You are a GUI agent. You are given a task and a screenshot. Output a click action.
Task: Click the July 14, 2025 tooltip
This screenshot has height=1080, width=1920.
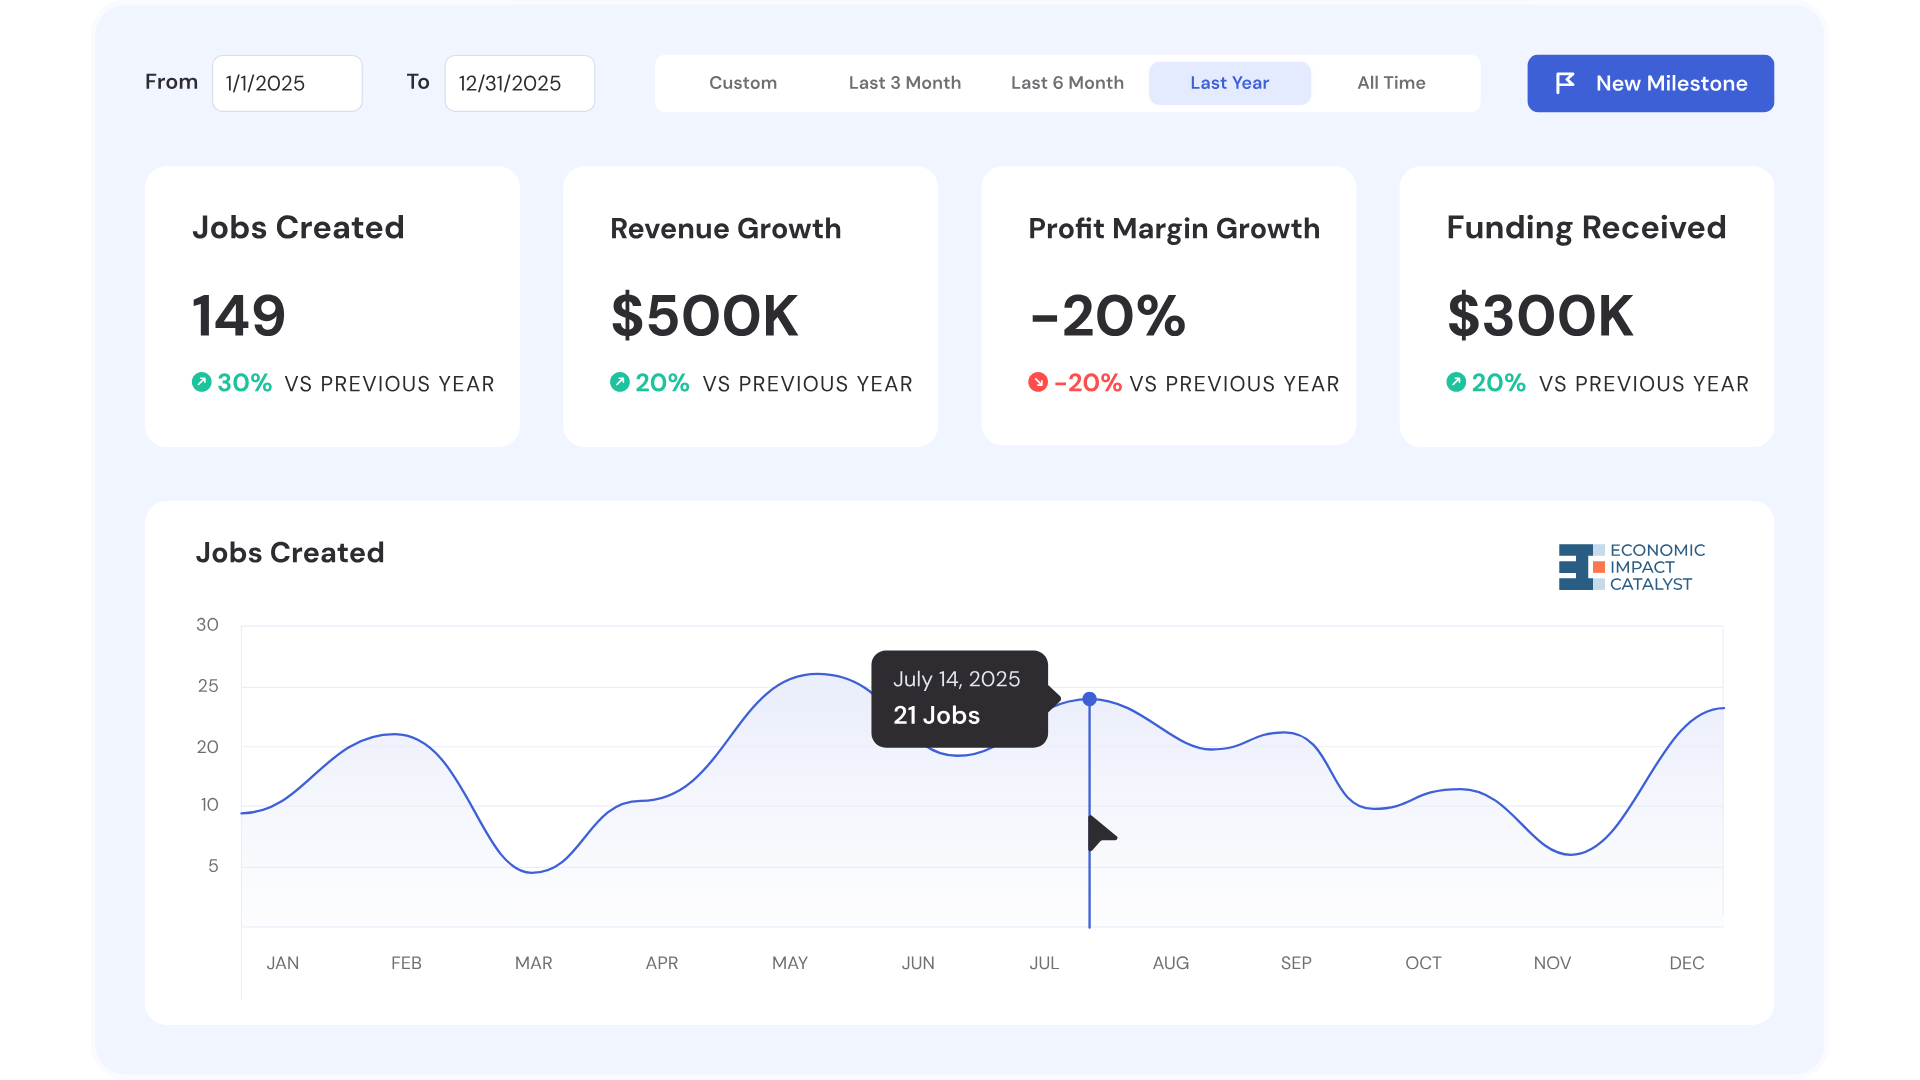(x=960, y=699)
